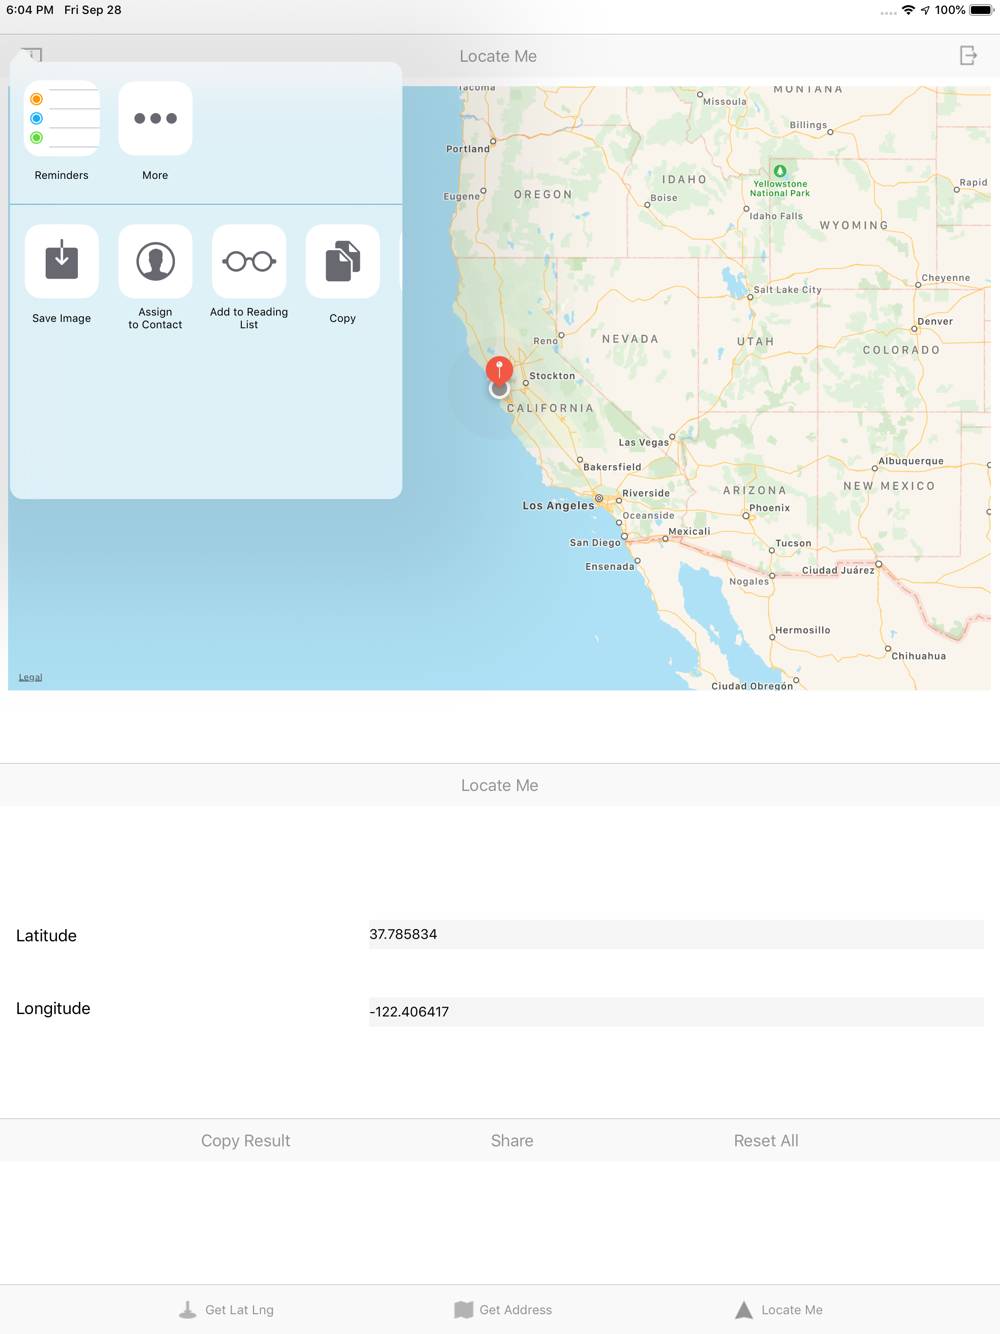The height and width of the screenshot is (1334, 1000).
Task: Click the Longitude value field
Action: coord(676,1011)
